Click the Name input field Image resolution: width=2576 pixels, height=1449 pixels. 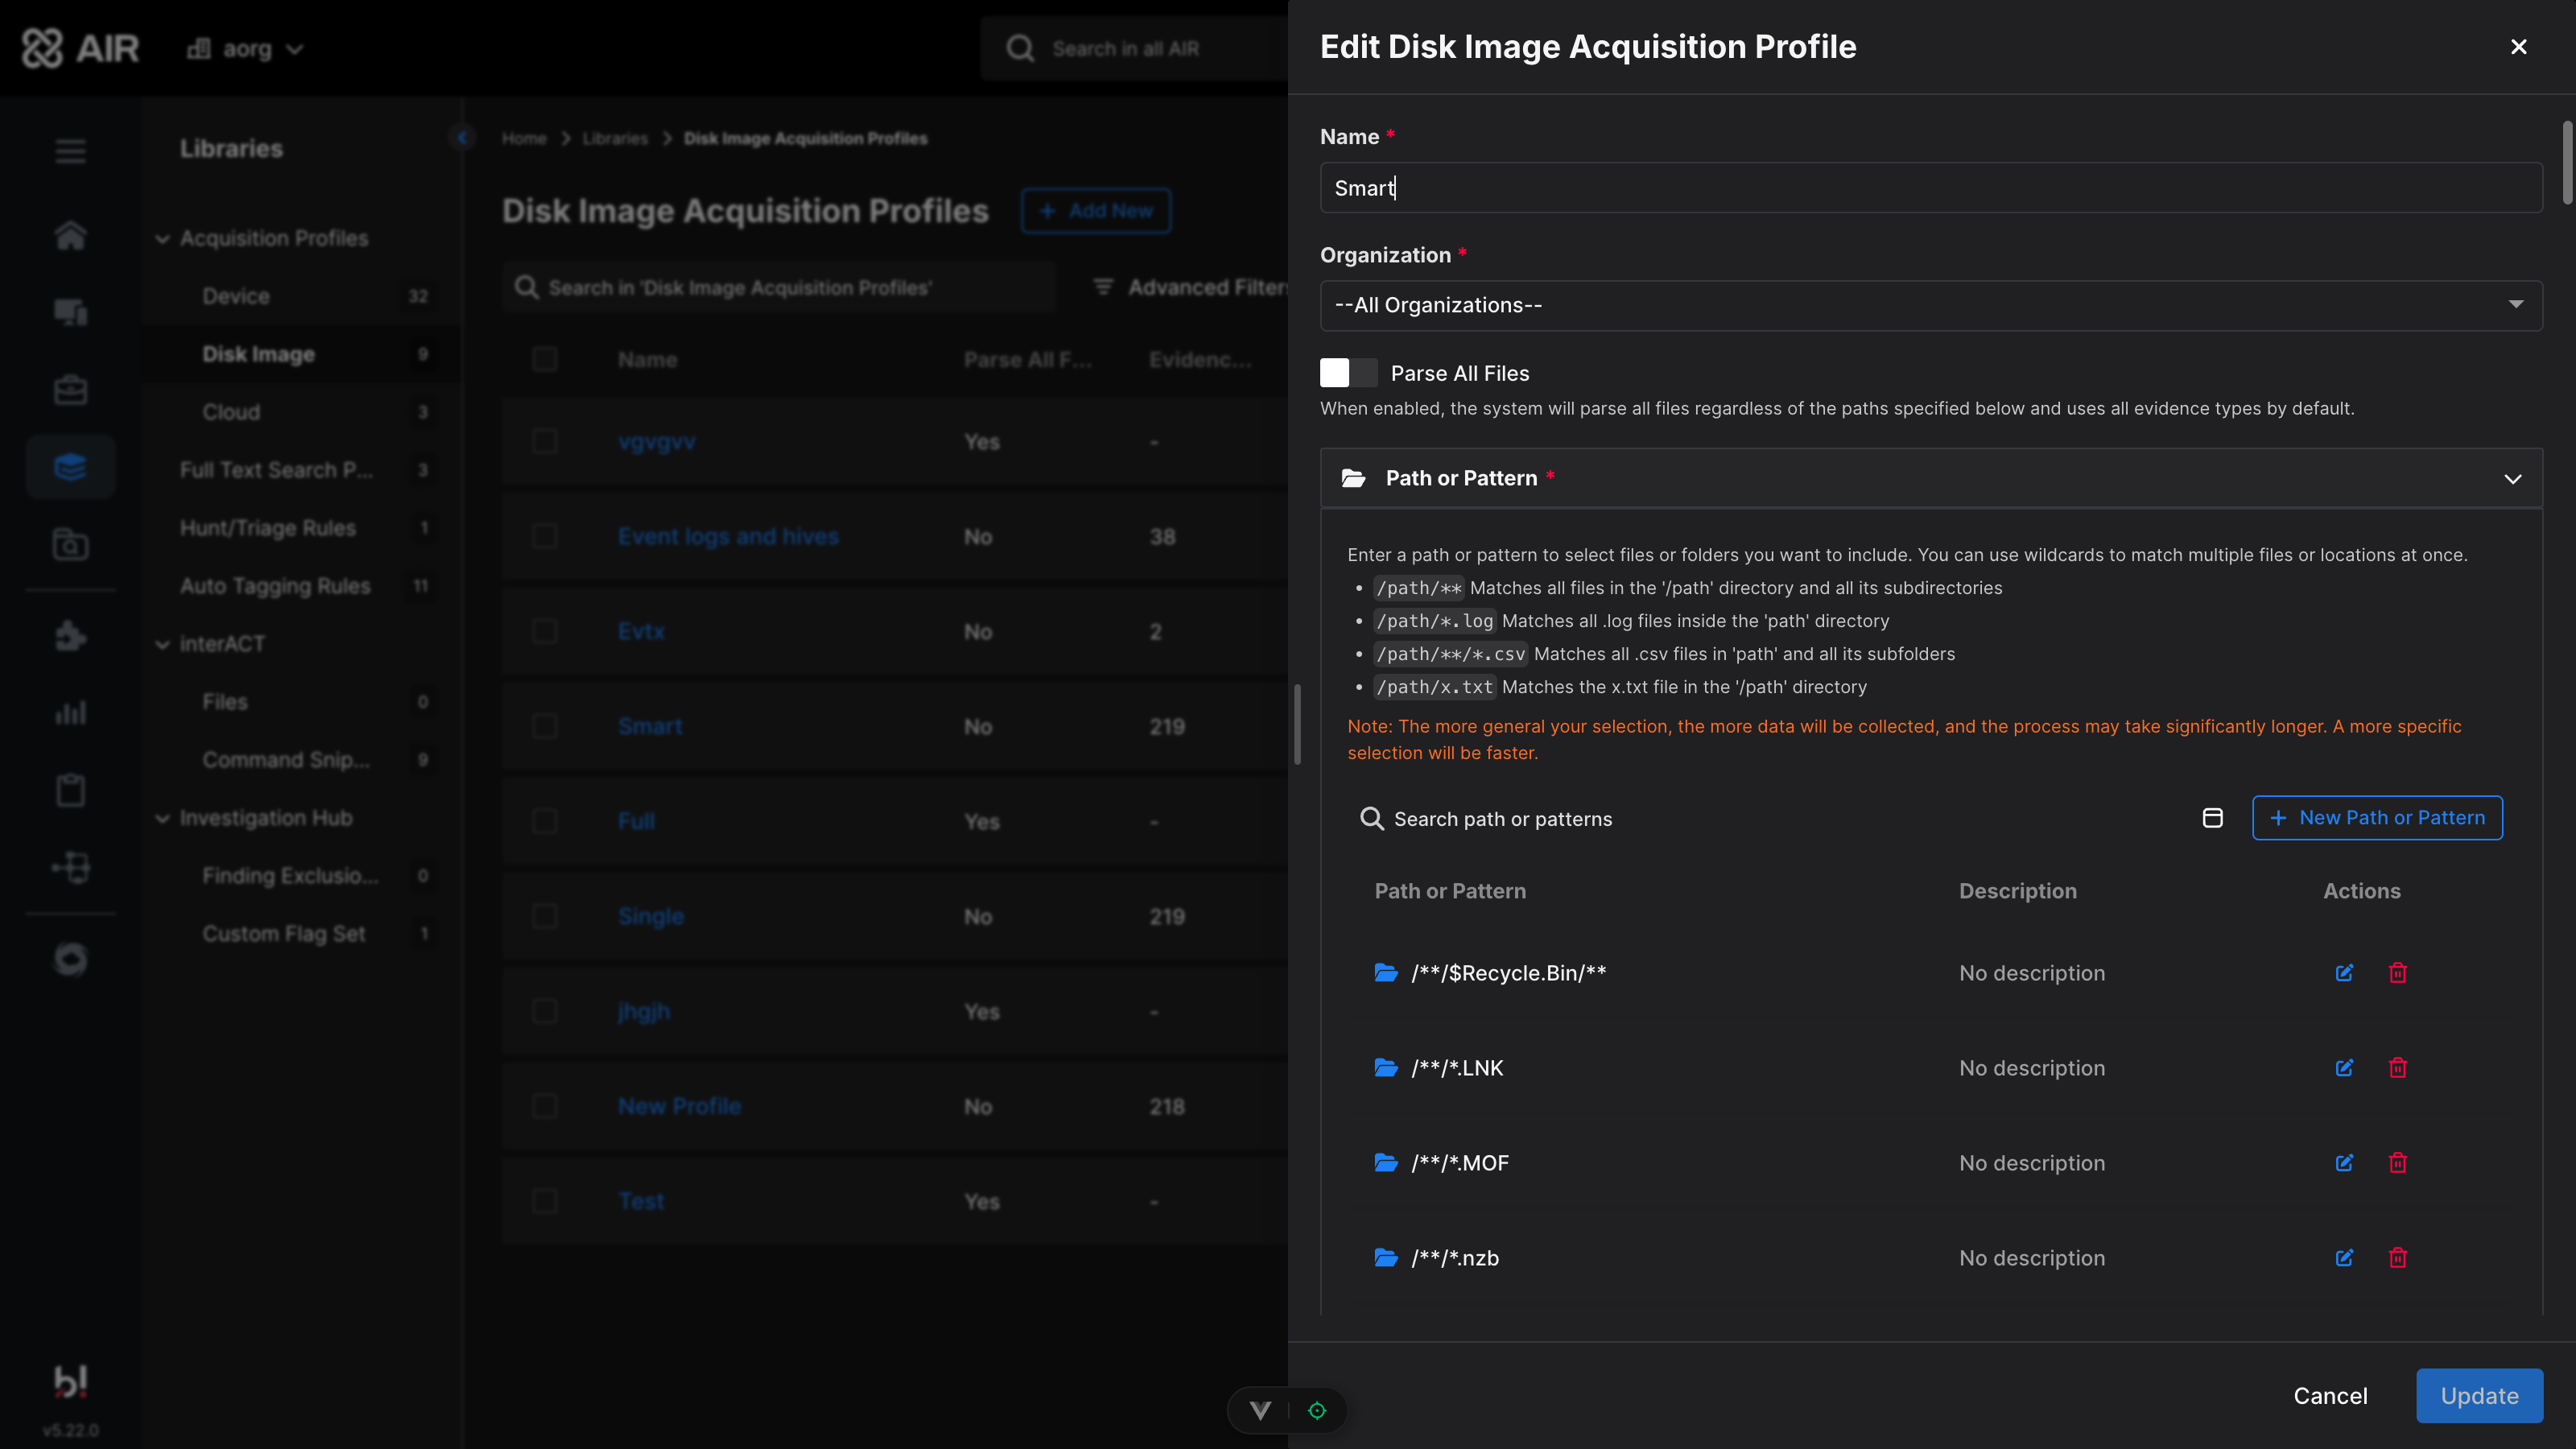click(x=1931, y=187)
